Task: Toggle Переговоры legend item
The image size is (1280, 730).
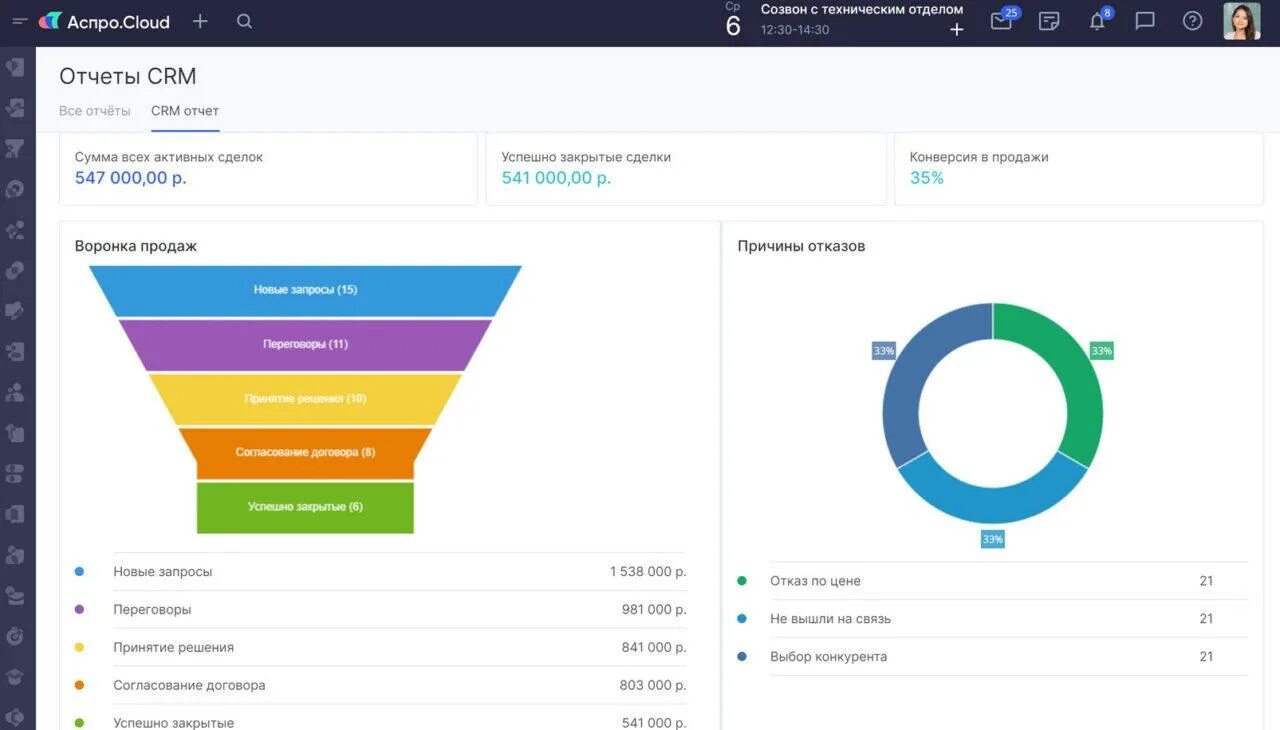Action: point(152,610)
